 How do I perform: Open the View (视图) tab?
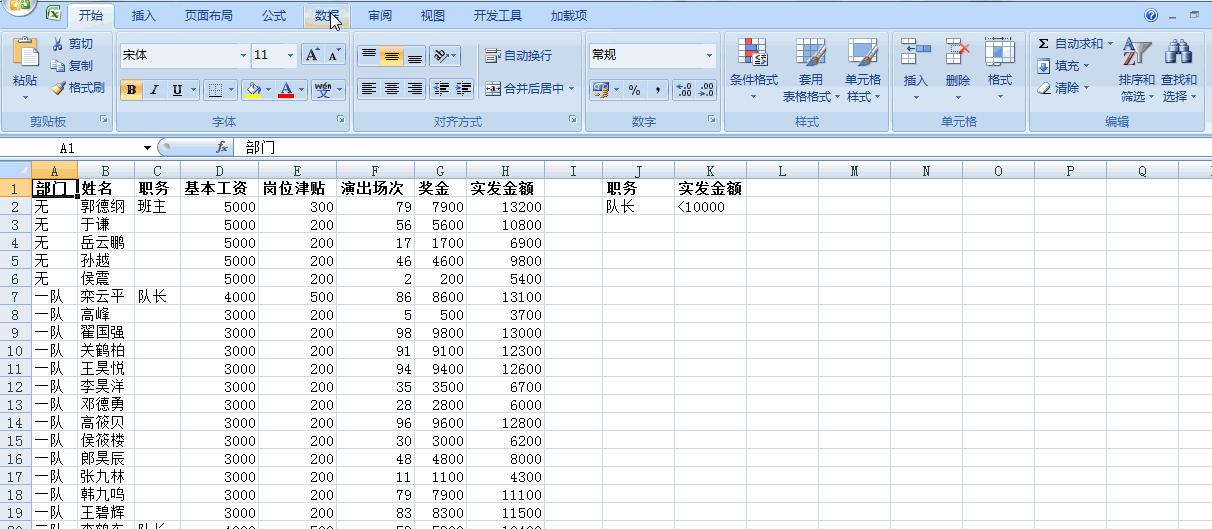pyautogui.click(x=433, y=16)
